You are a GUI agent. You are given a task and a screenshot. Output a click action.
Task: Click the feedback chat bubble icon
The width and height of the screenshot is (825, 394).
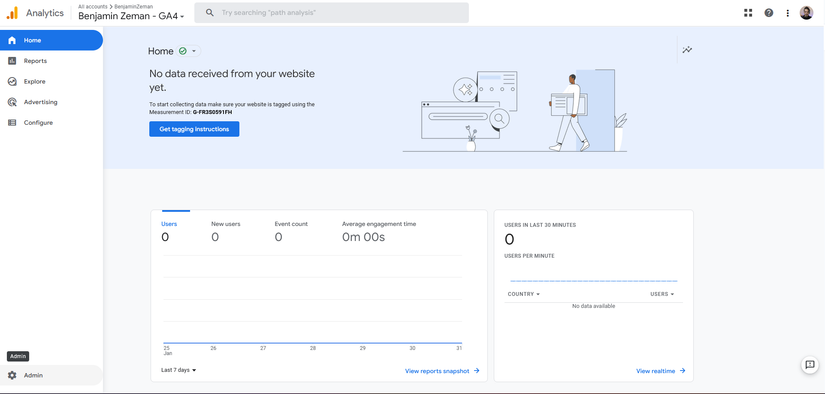(810, 365)
